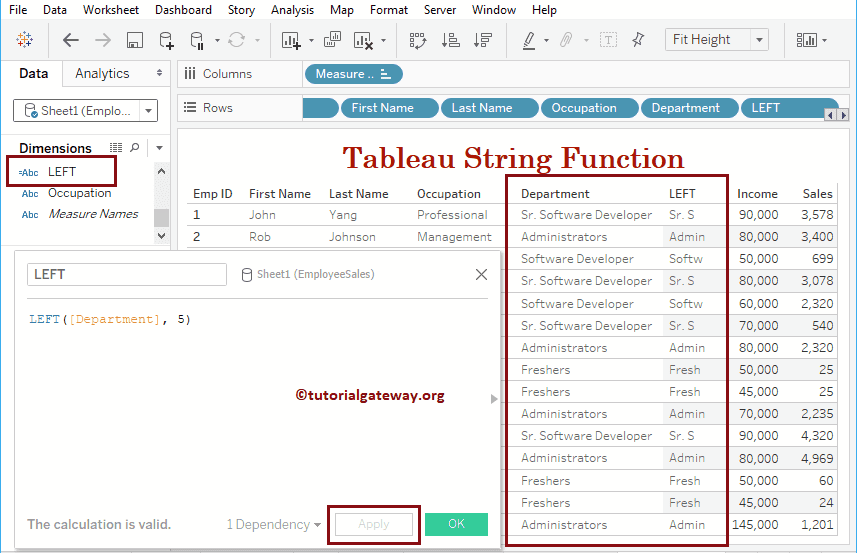Click the Show Mark Labels T icon
Screen dimensions: 857x553
pos(608,40)
